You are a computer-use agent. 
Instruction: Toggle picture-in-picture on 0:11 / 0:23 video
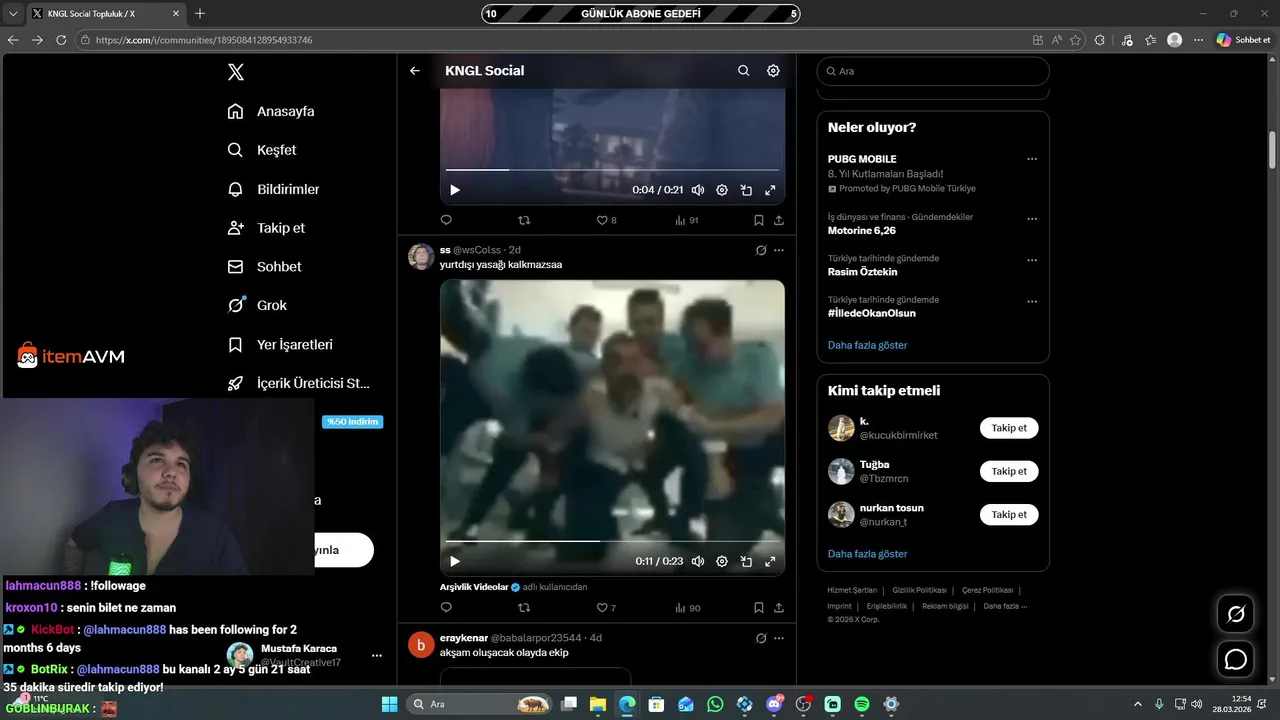point(746,561)
